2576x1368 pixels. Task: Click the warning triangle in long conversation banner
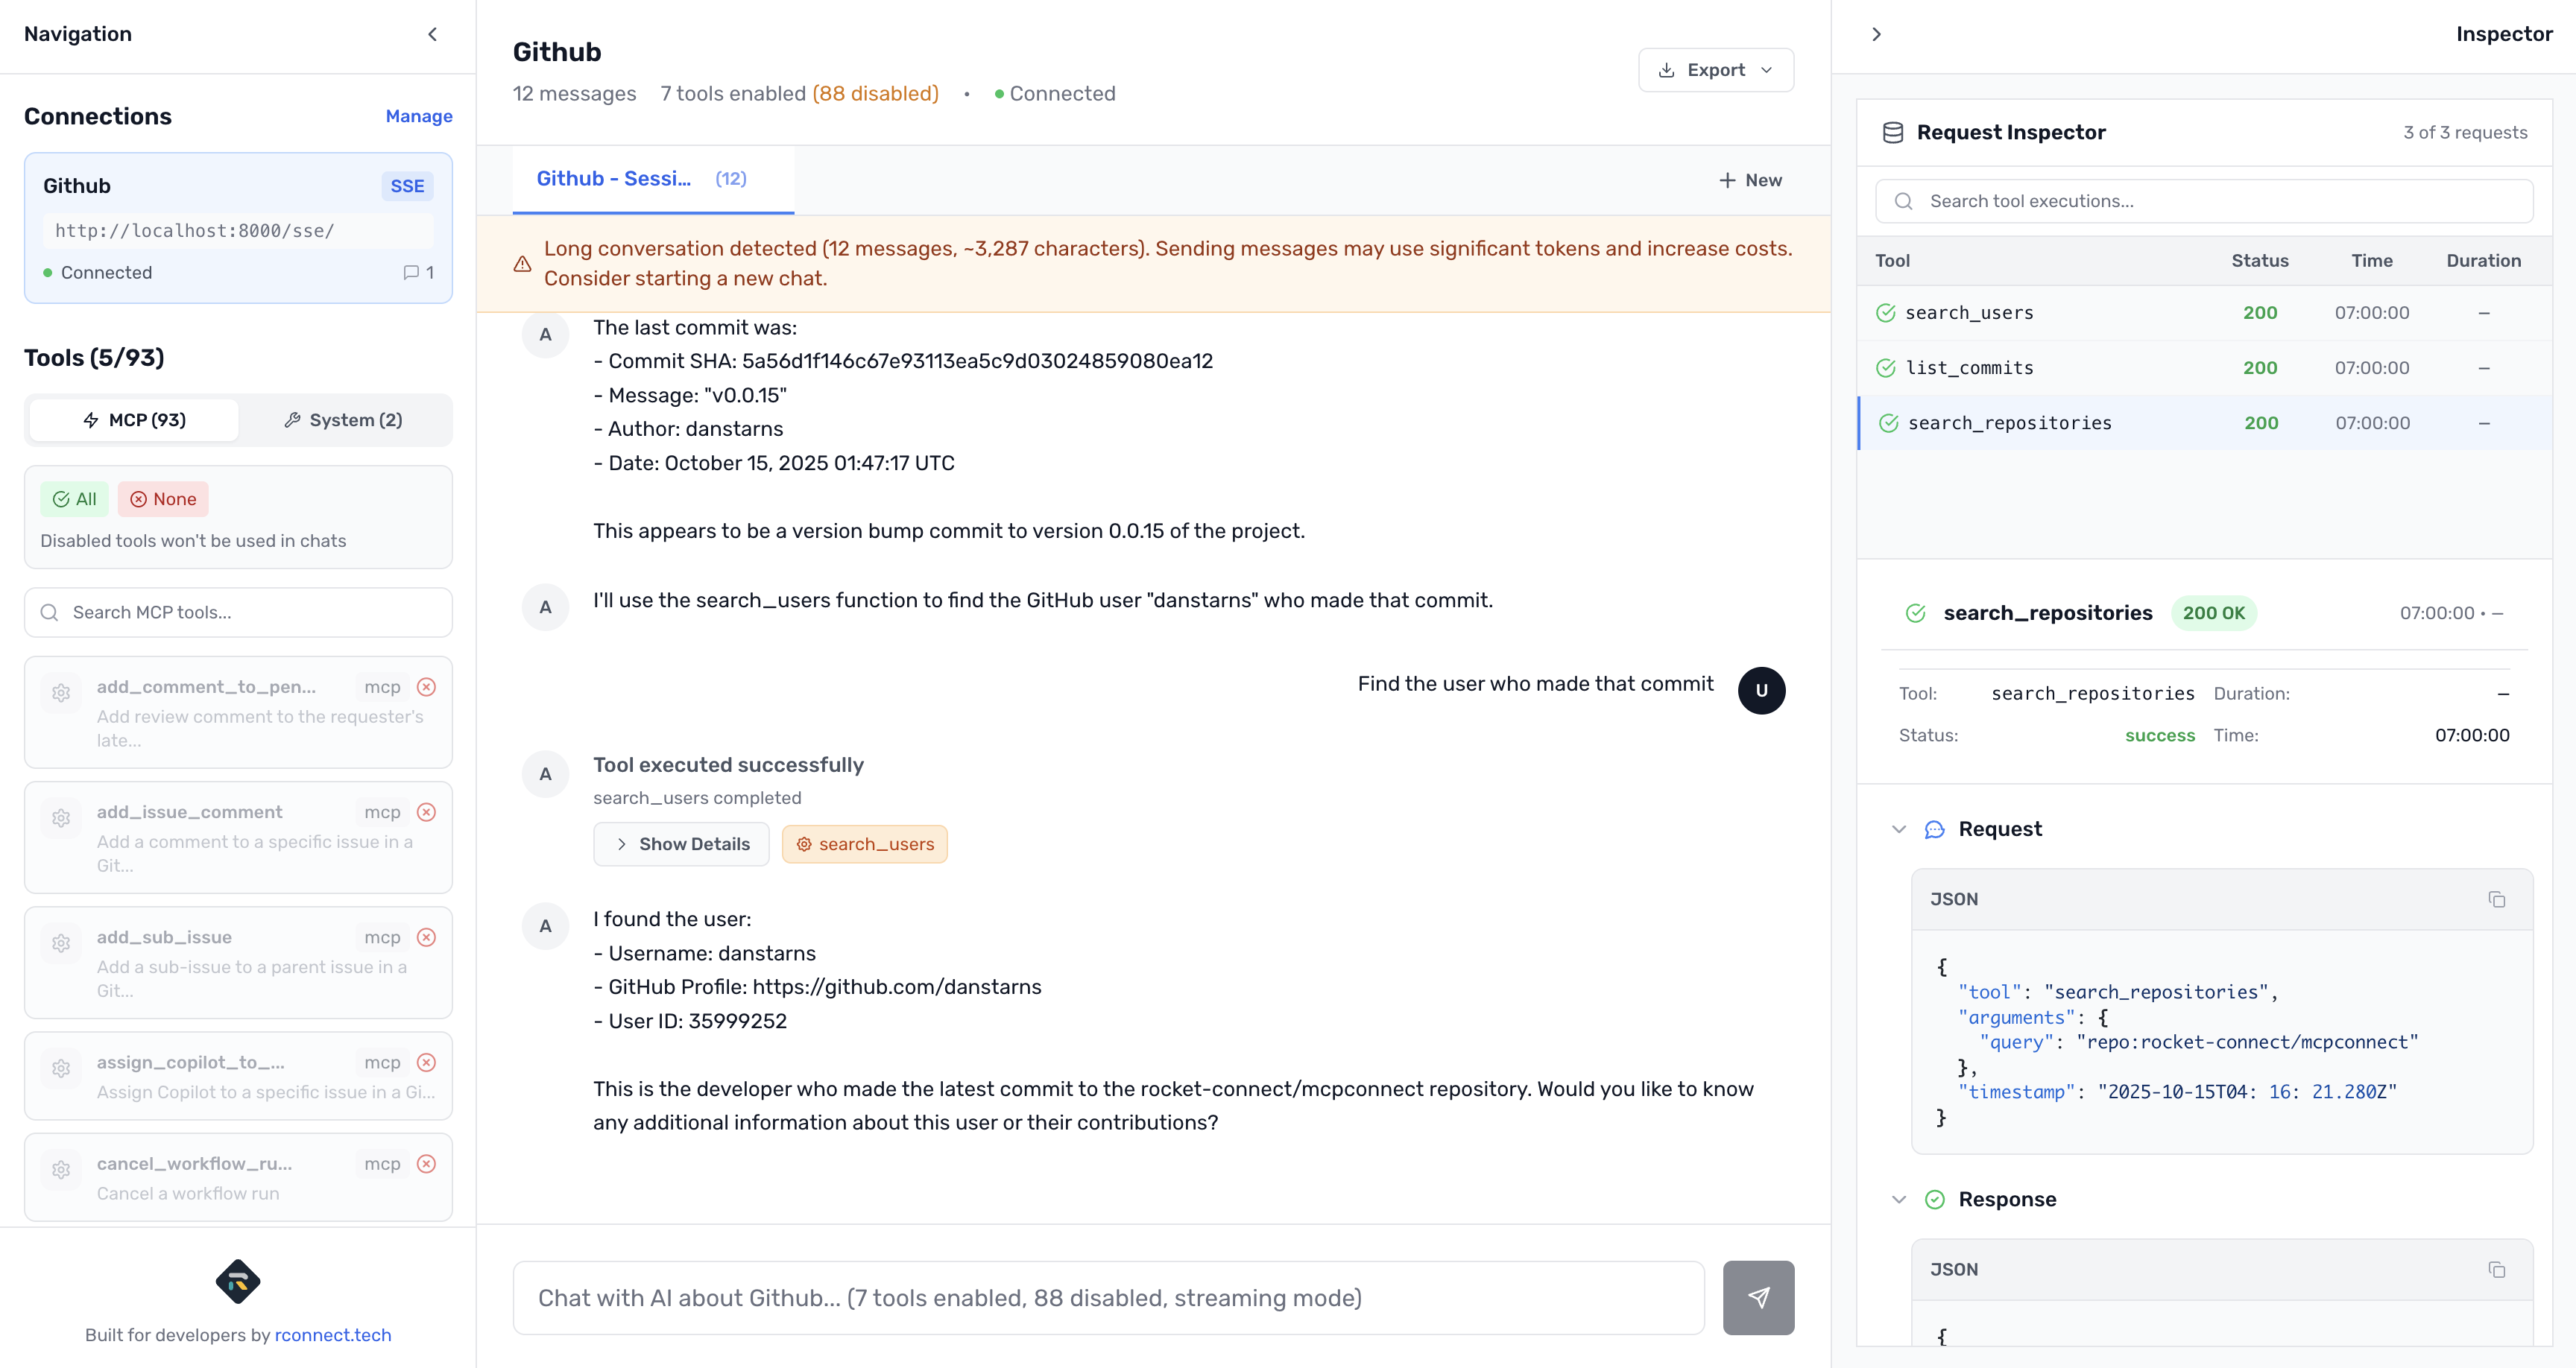[x=523, y=264]
